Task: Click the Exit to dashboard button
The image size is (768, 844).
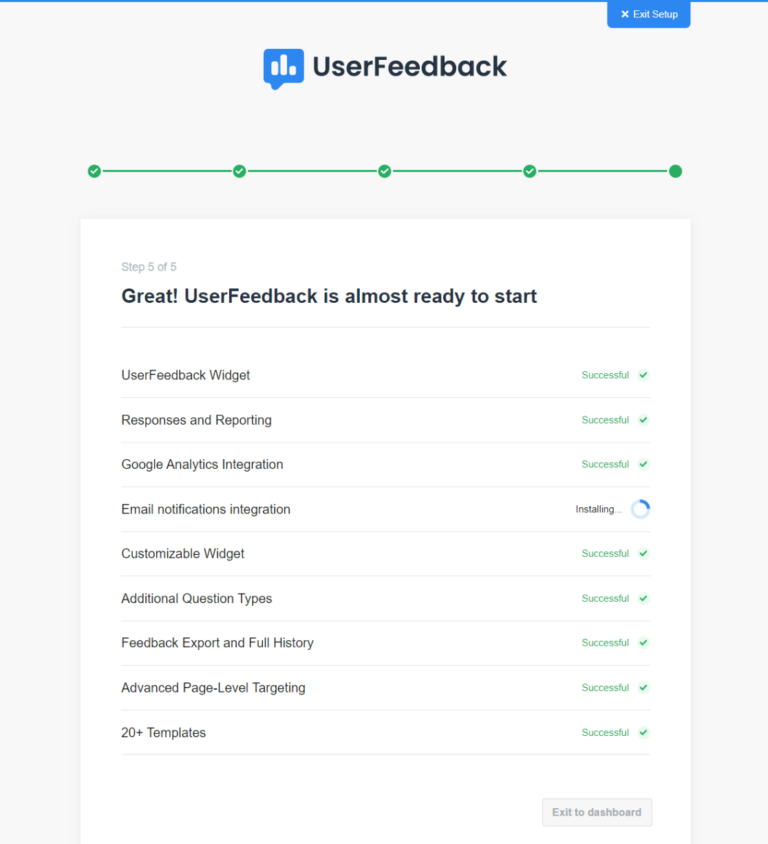Action: pos(596,812)
